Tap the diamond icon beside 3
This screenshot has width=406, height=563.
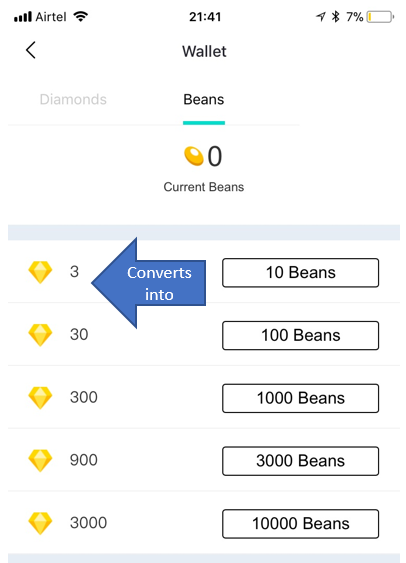click(40, 272)
